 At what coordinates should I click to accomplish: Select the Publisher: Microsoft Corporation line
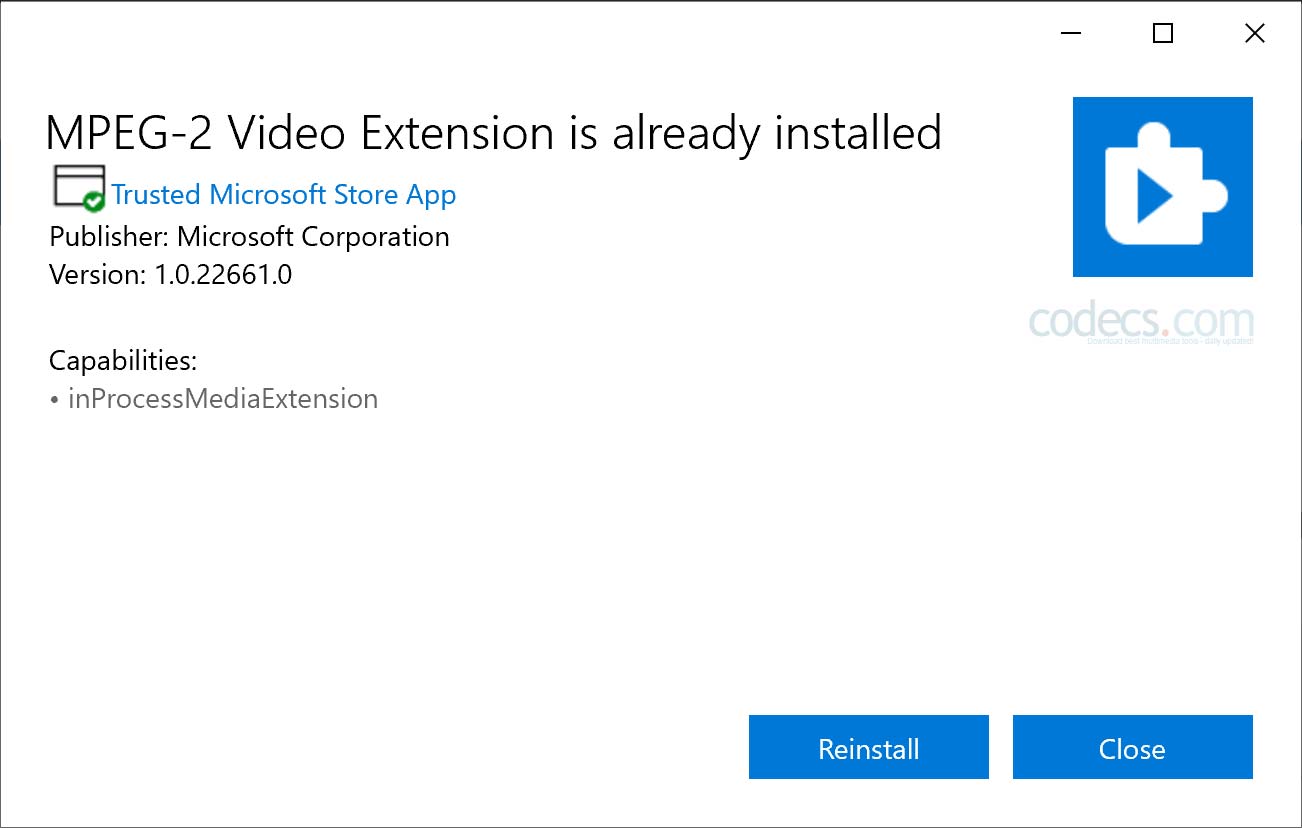[x=249, y=237]
